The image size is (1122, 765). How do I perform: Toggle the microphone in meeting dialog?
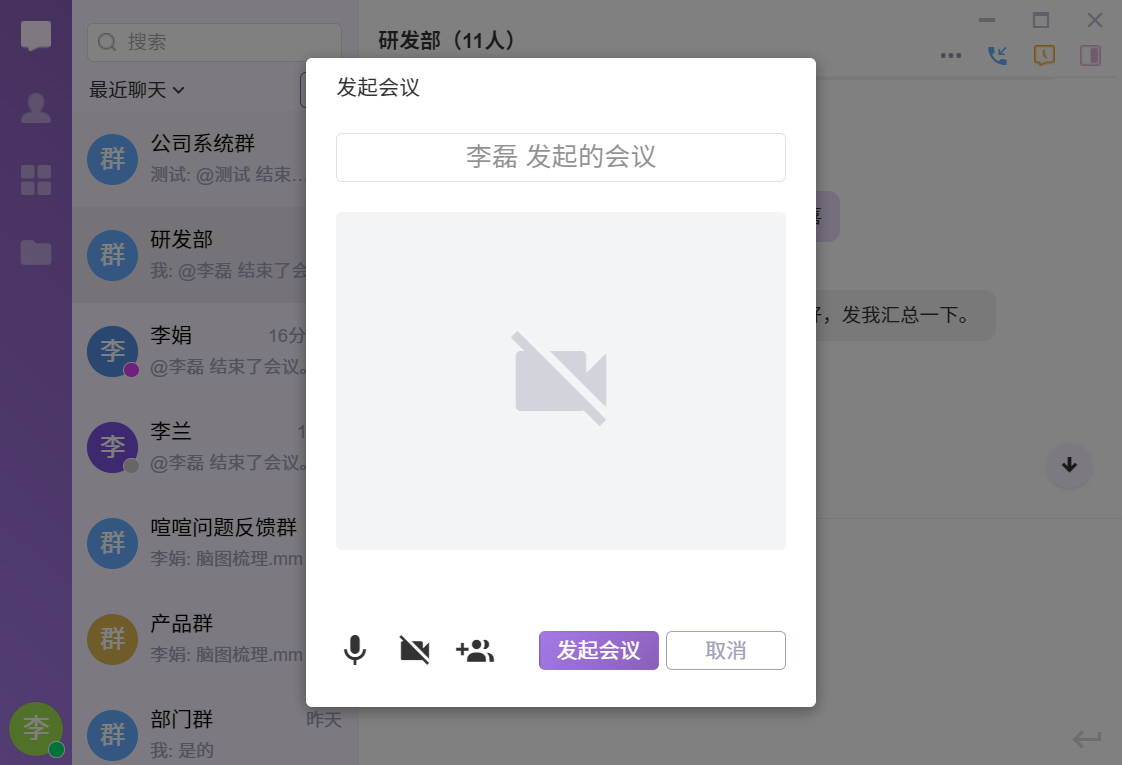point(355,651)
